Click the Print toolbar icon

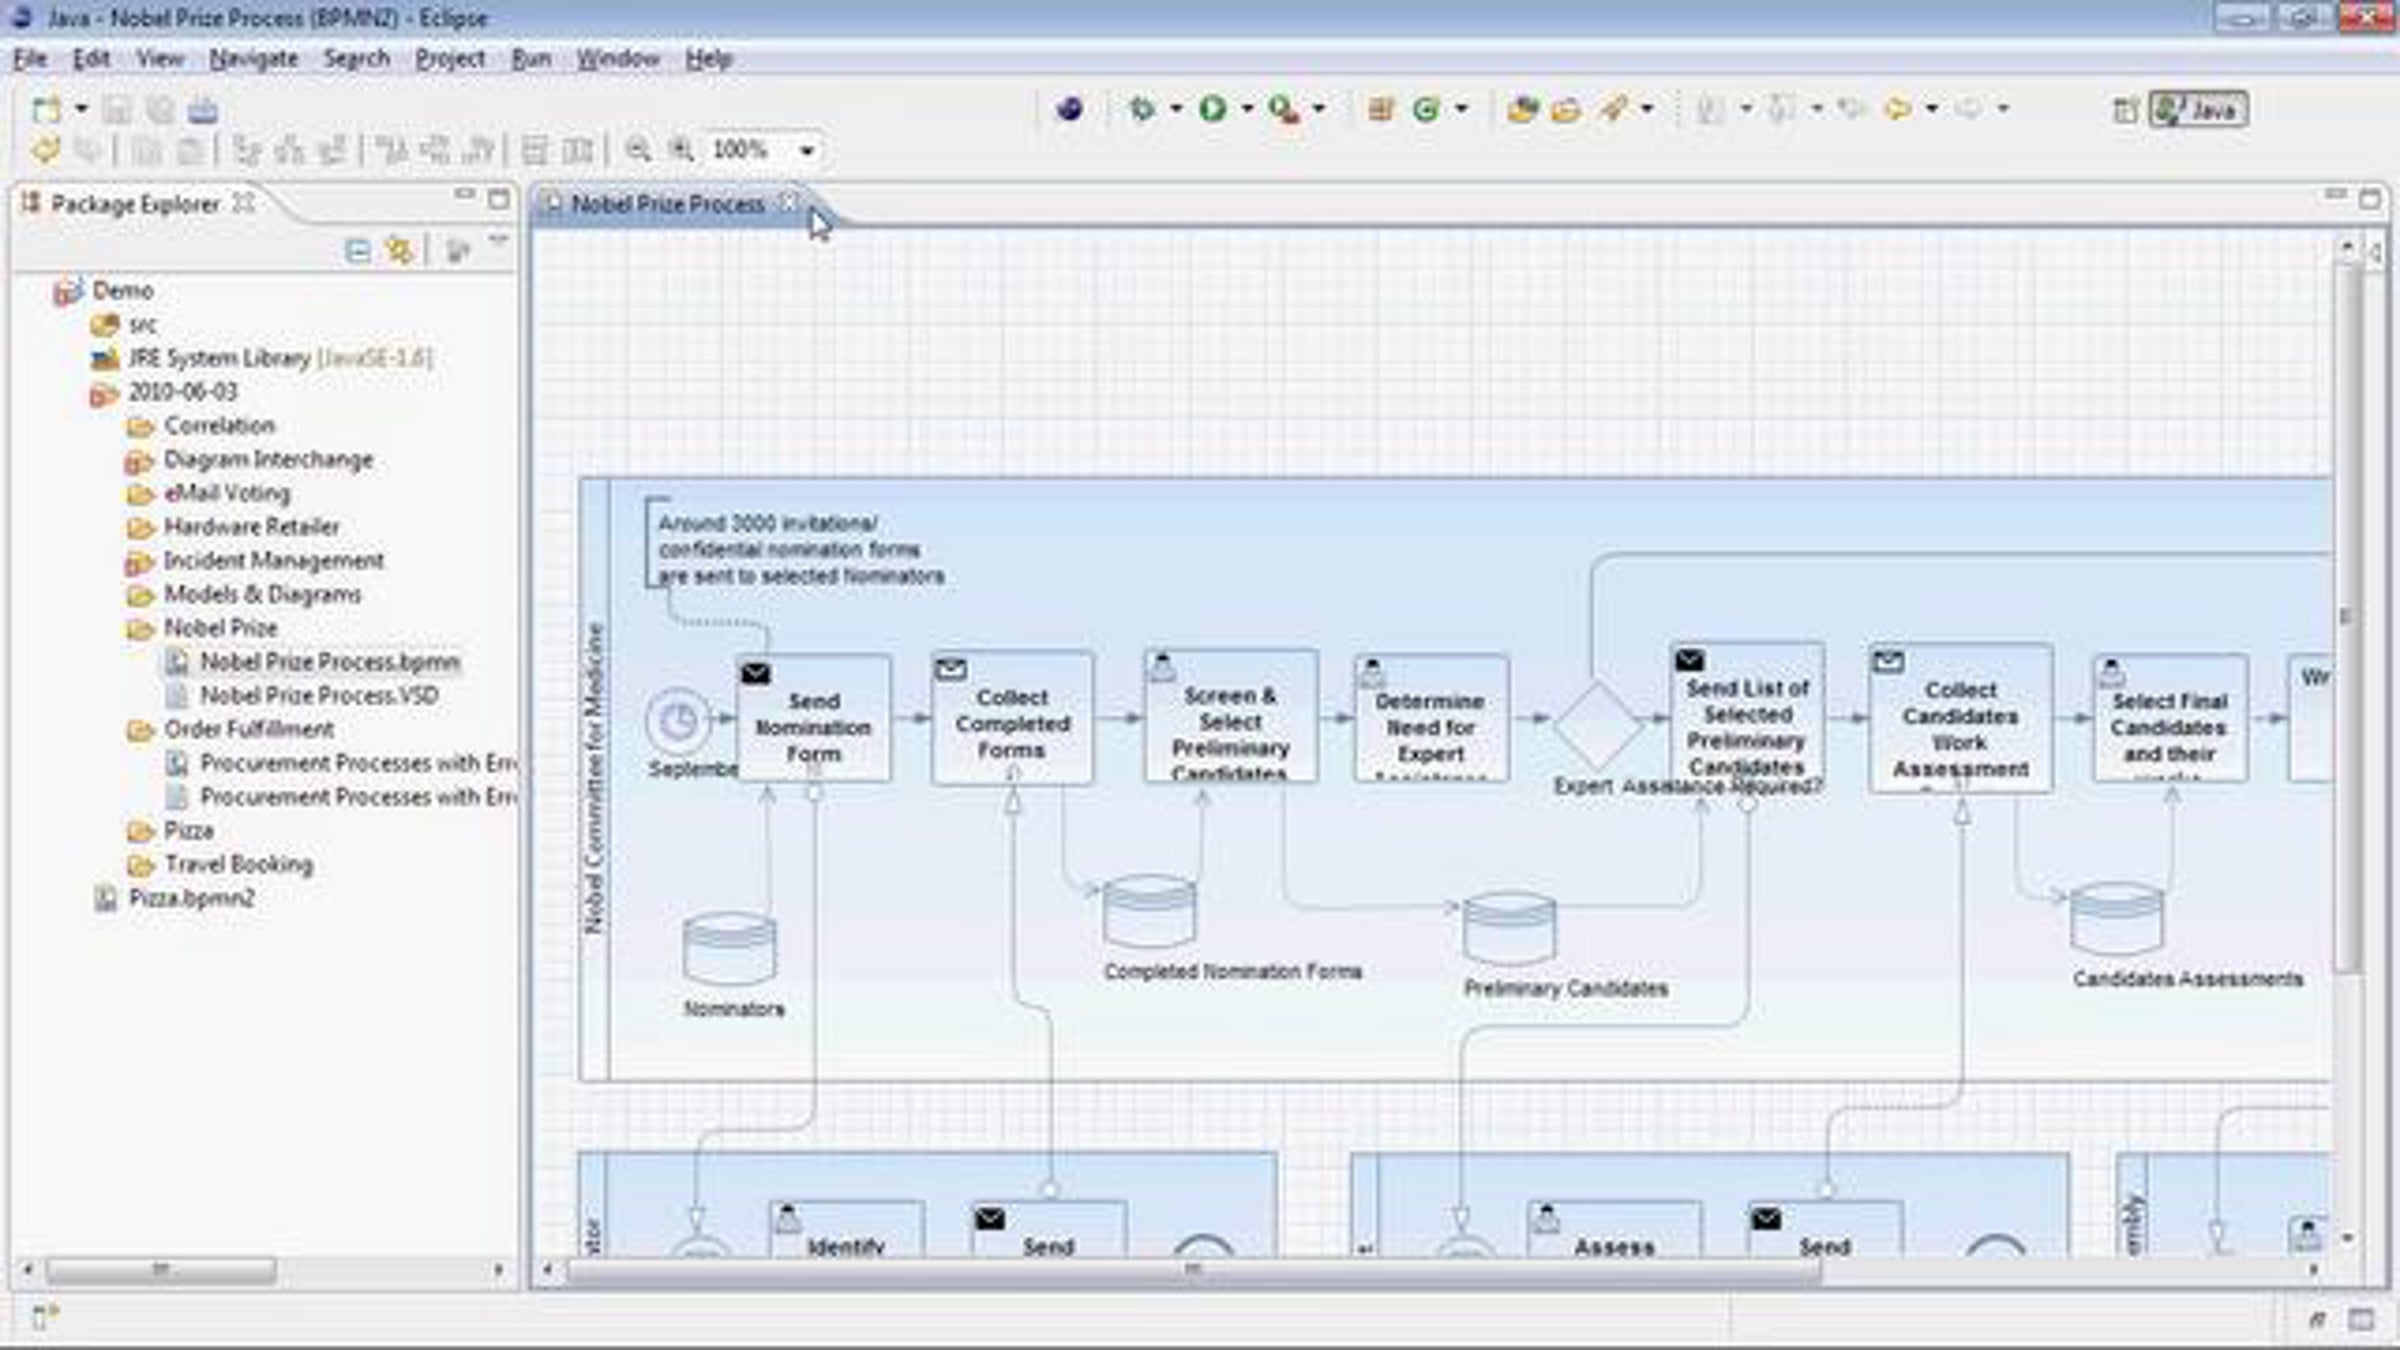click(x=203, y=109)
